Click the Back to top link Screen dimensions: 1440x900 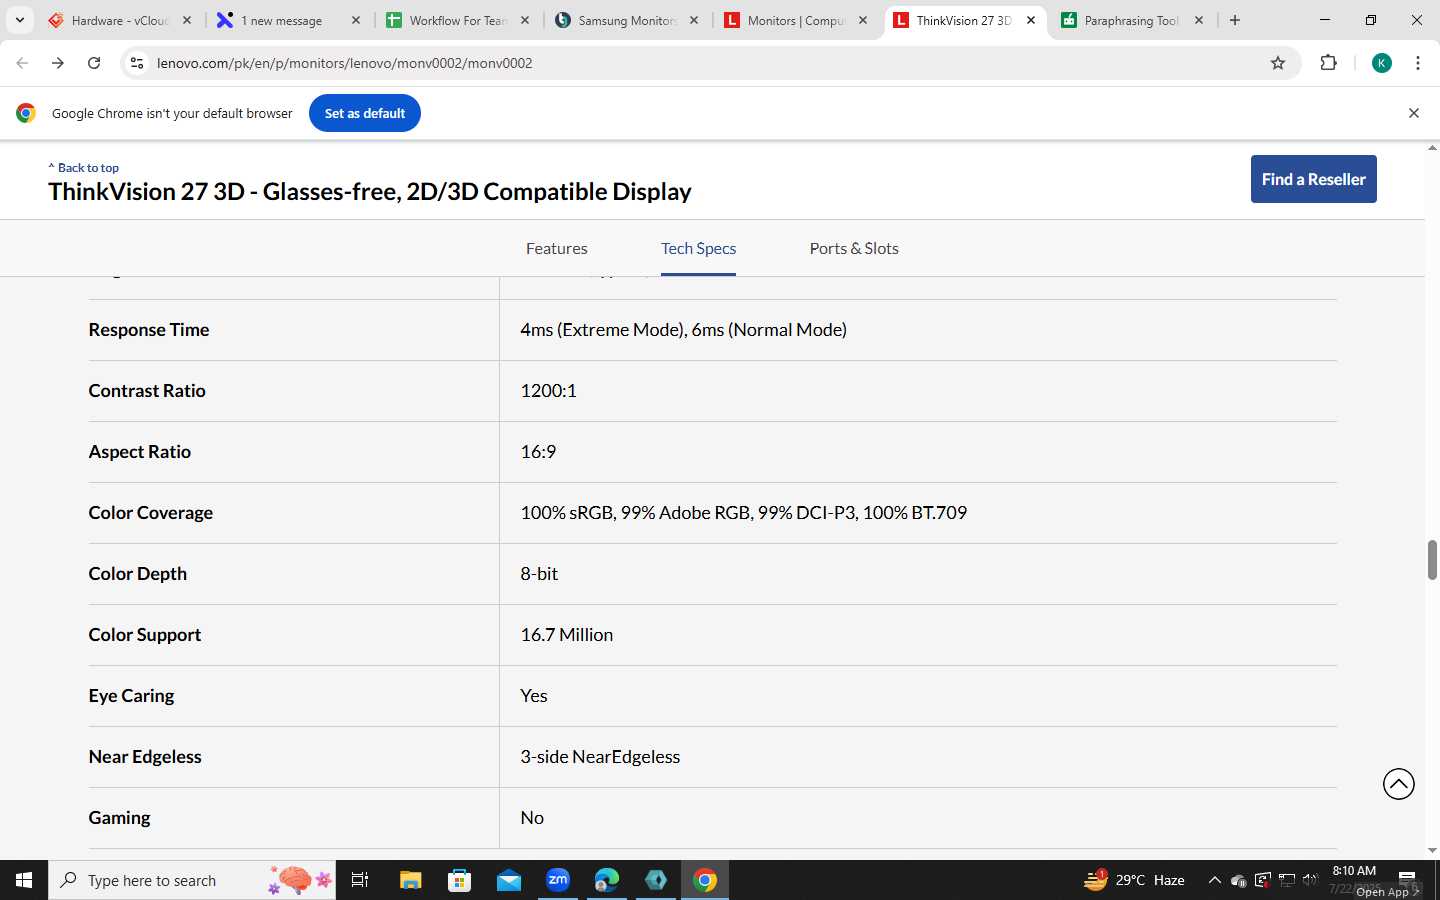click(84, 167)
